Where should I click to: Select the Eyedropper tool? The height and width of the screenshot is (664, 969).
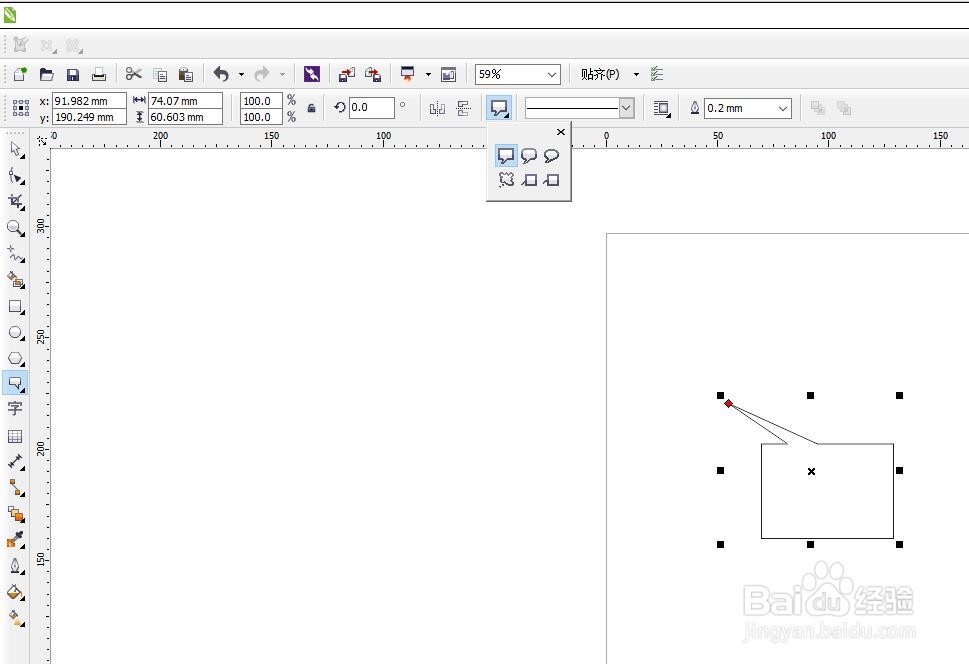tap(16, 540)
